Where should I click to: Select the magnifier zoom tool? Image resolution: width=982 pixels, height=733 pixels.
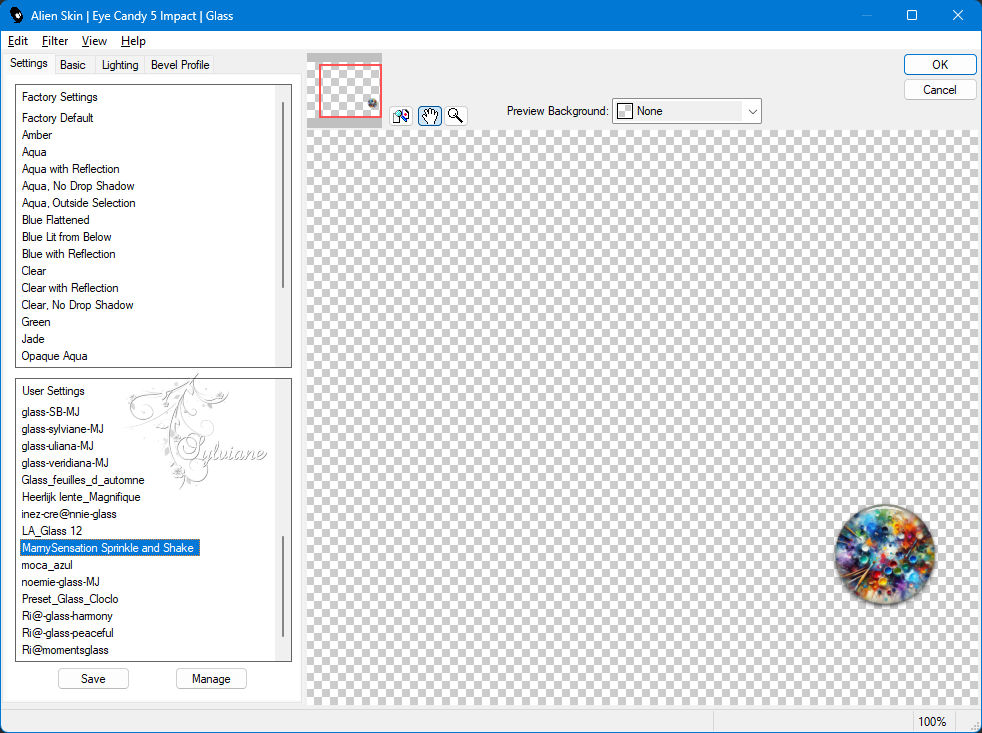point(456,116)
